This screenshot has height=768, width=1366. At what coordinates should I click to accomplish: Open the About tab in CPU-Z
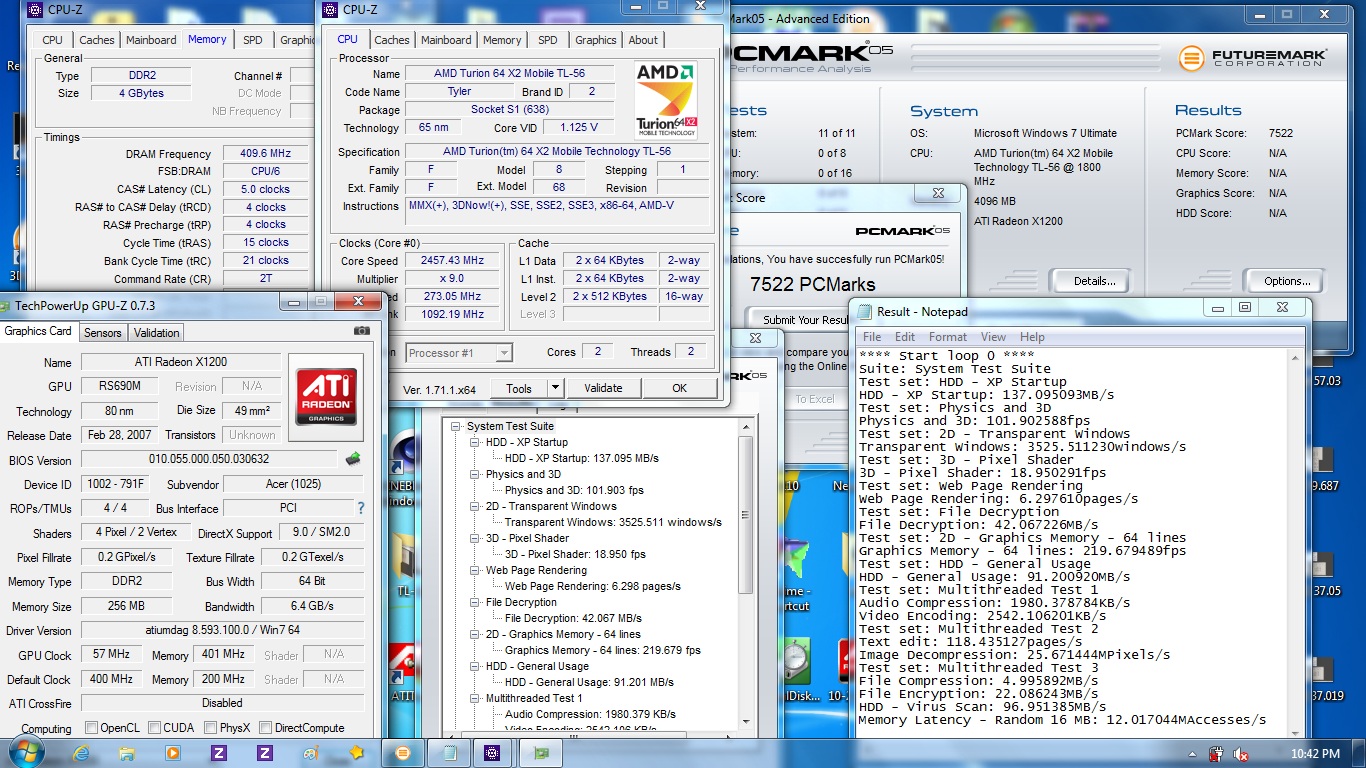(643, 40)
